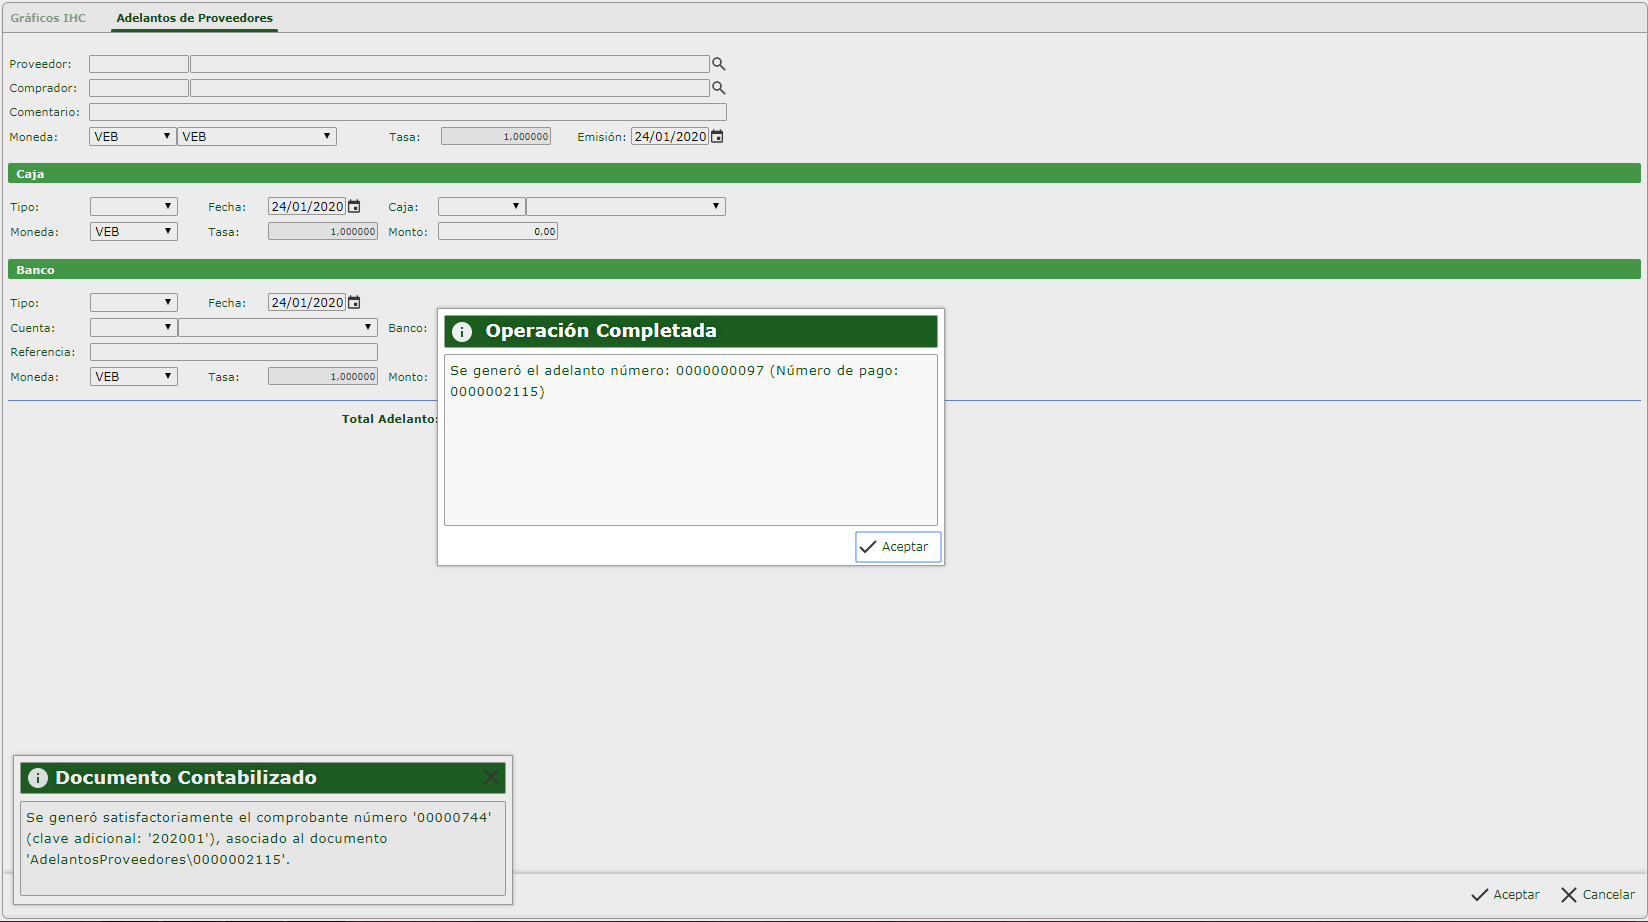
Task: Click the Cancelar button at bottom right
Action: click(x=1597, y=895)
